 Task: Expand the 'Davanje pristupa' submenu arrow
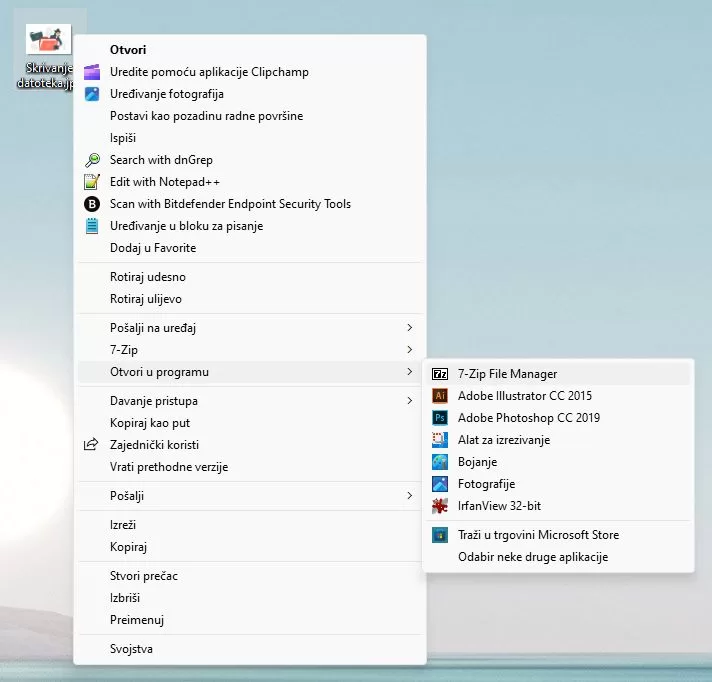coord(409,401)
